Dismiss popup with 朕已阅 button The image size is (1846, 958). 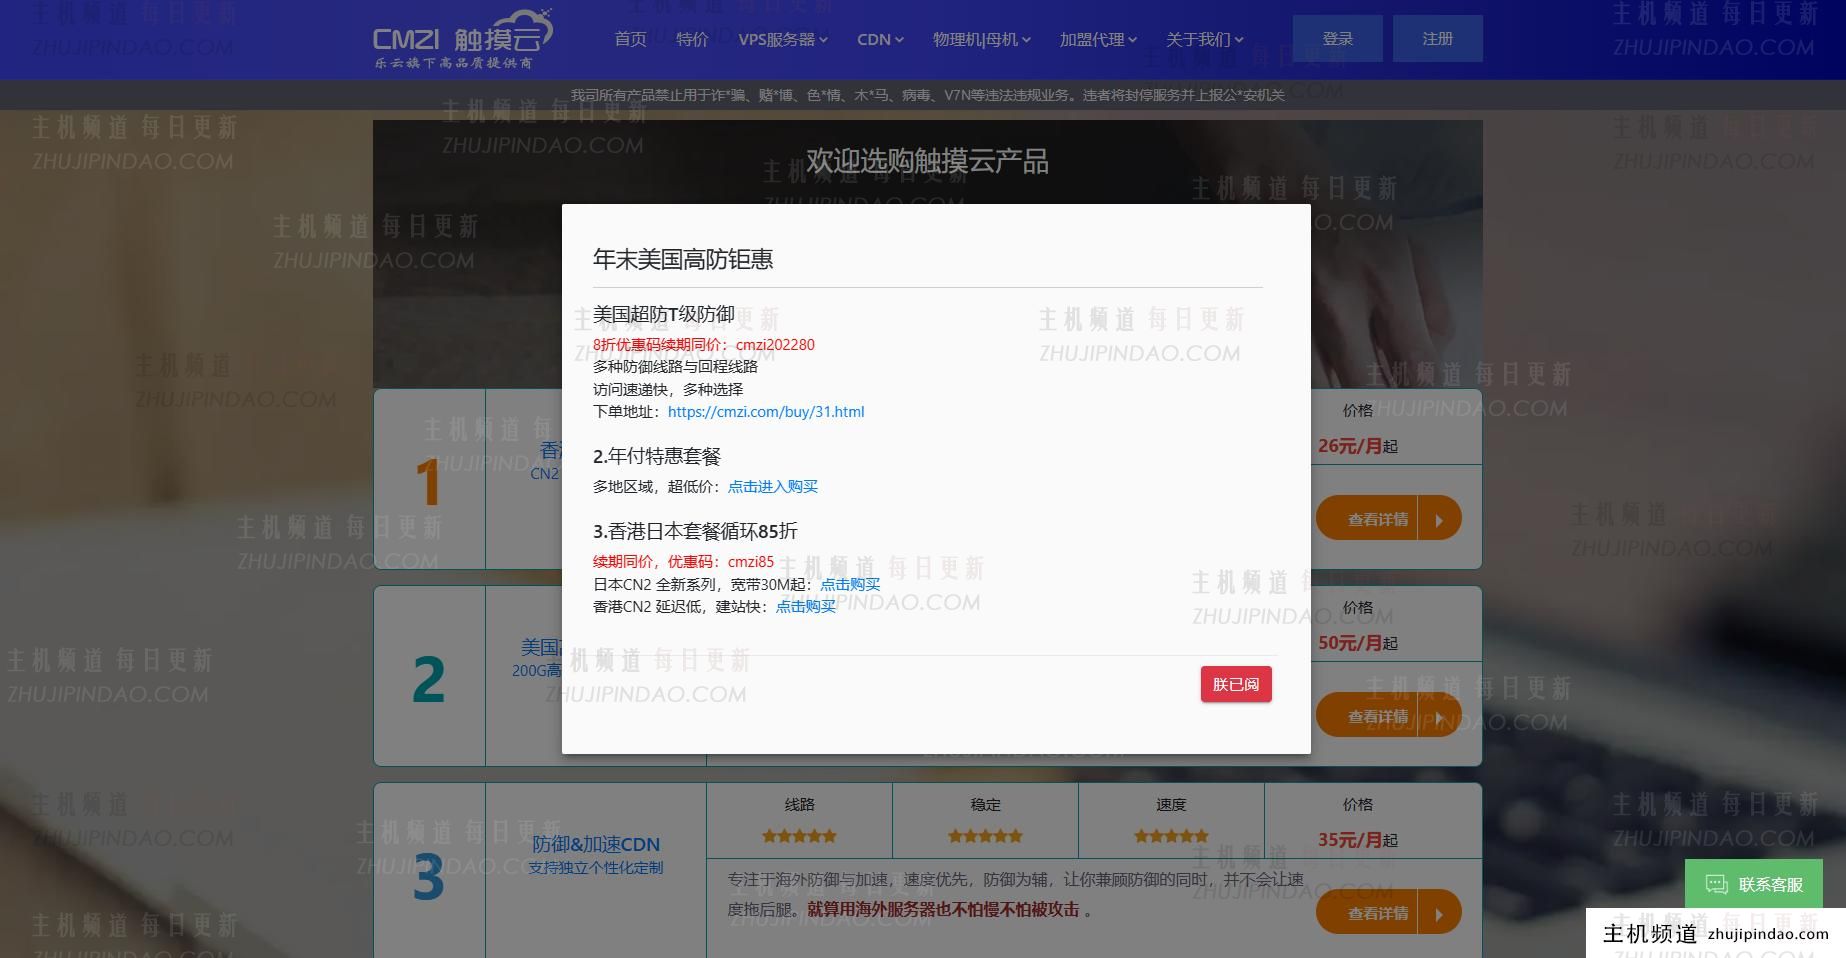pyautogui.click(x=1236, y=684)
